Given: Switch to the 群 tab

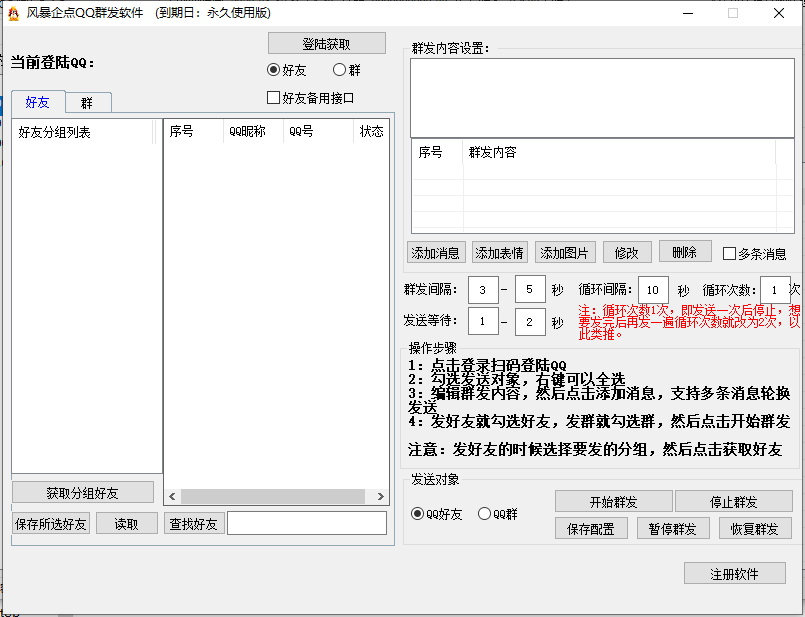Looking at the screenshot, I should 88,102.
